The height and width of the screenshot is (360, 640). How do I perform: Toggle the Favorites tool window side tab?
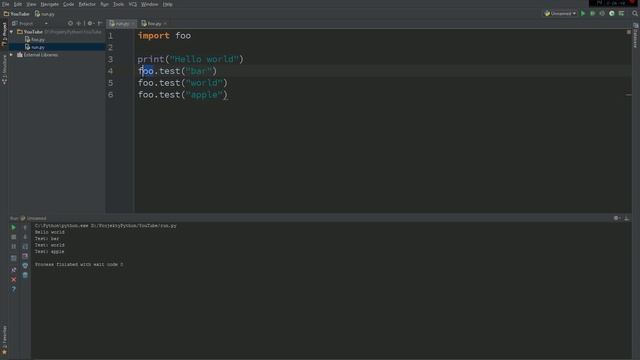(4, 339)
